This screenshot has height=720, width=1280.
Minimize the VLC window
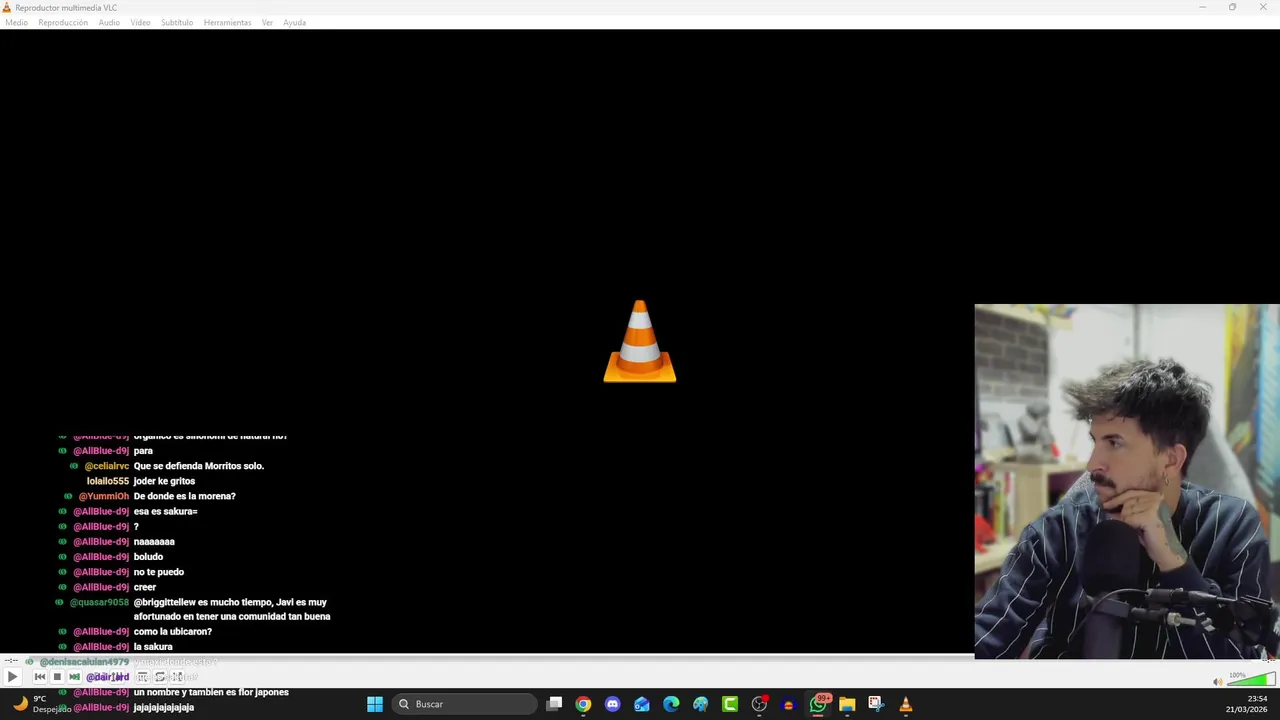coord(1202,7)
